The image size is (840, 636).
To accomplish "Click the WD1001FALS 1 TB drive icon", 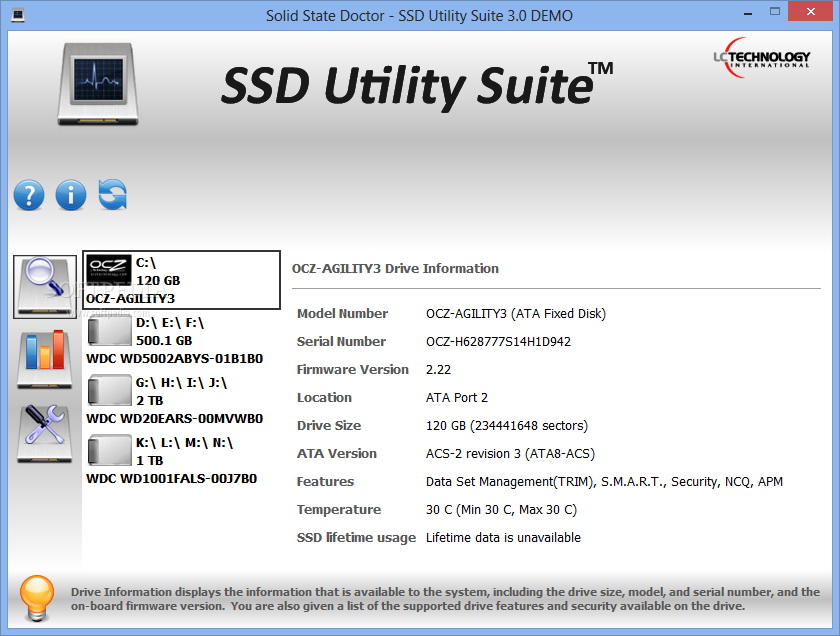I will point(109,451).
